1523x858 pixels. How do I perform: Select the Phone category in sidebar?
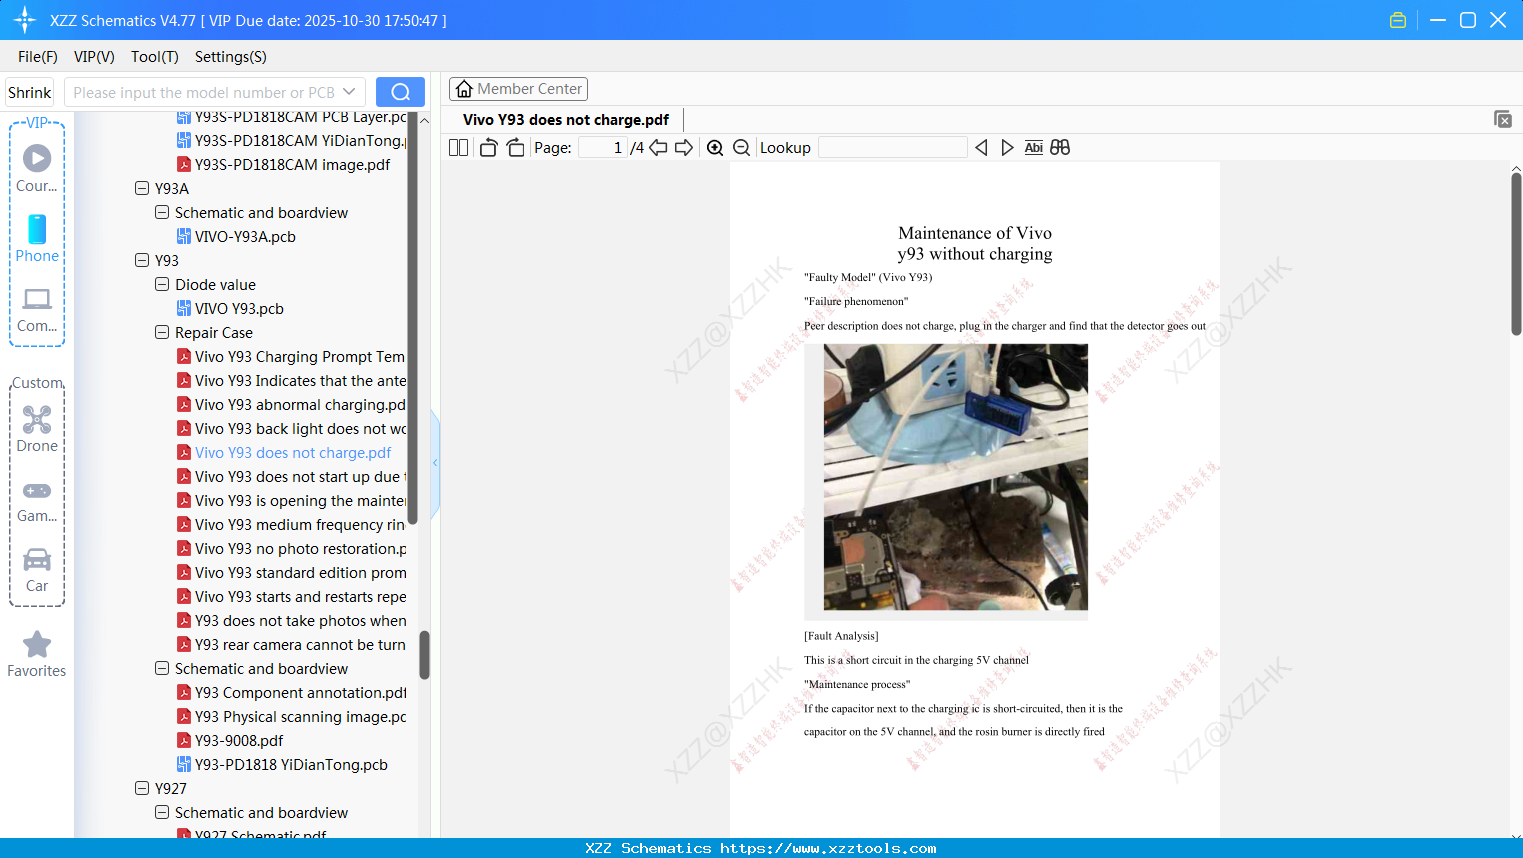coord(37,239)
